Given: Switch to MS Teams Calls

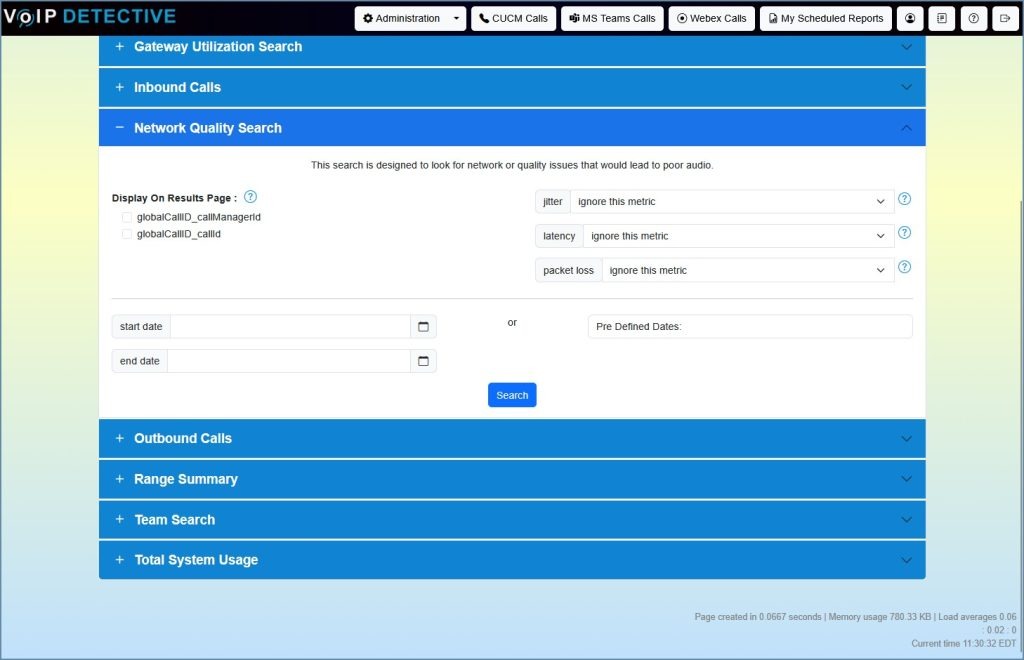Looking at the screenshot, I should pyautogui.click(x=611, y=17).
